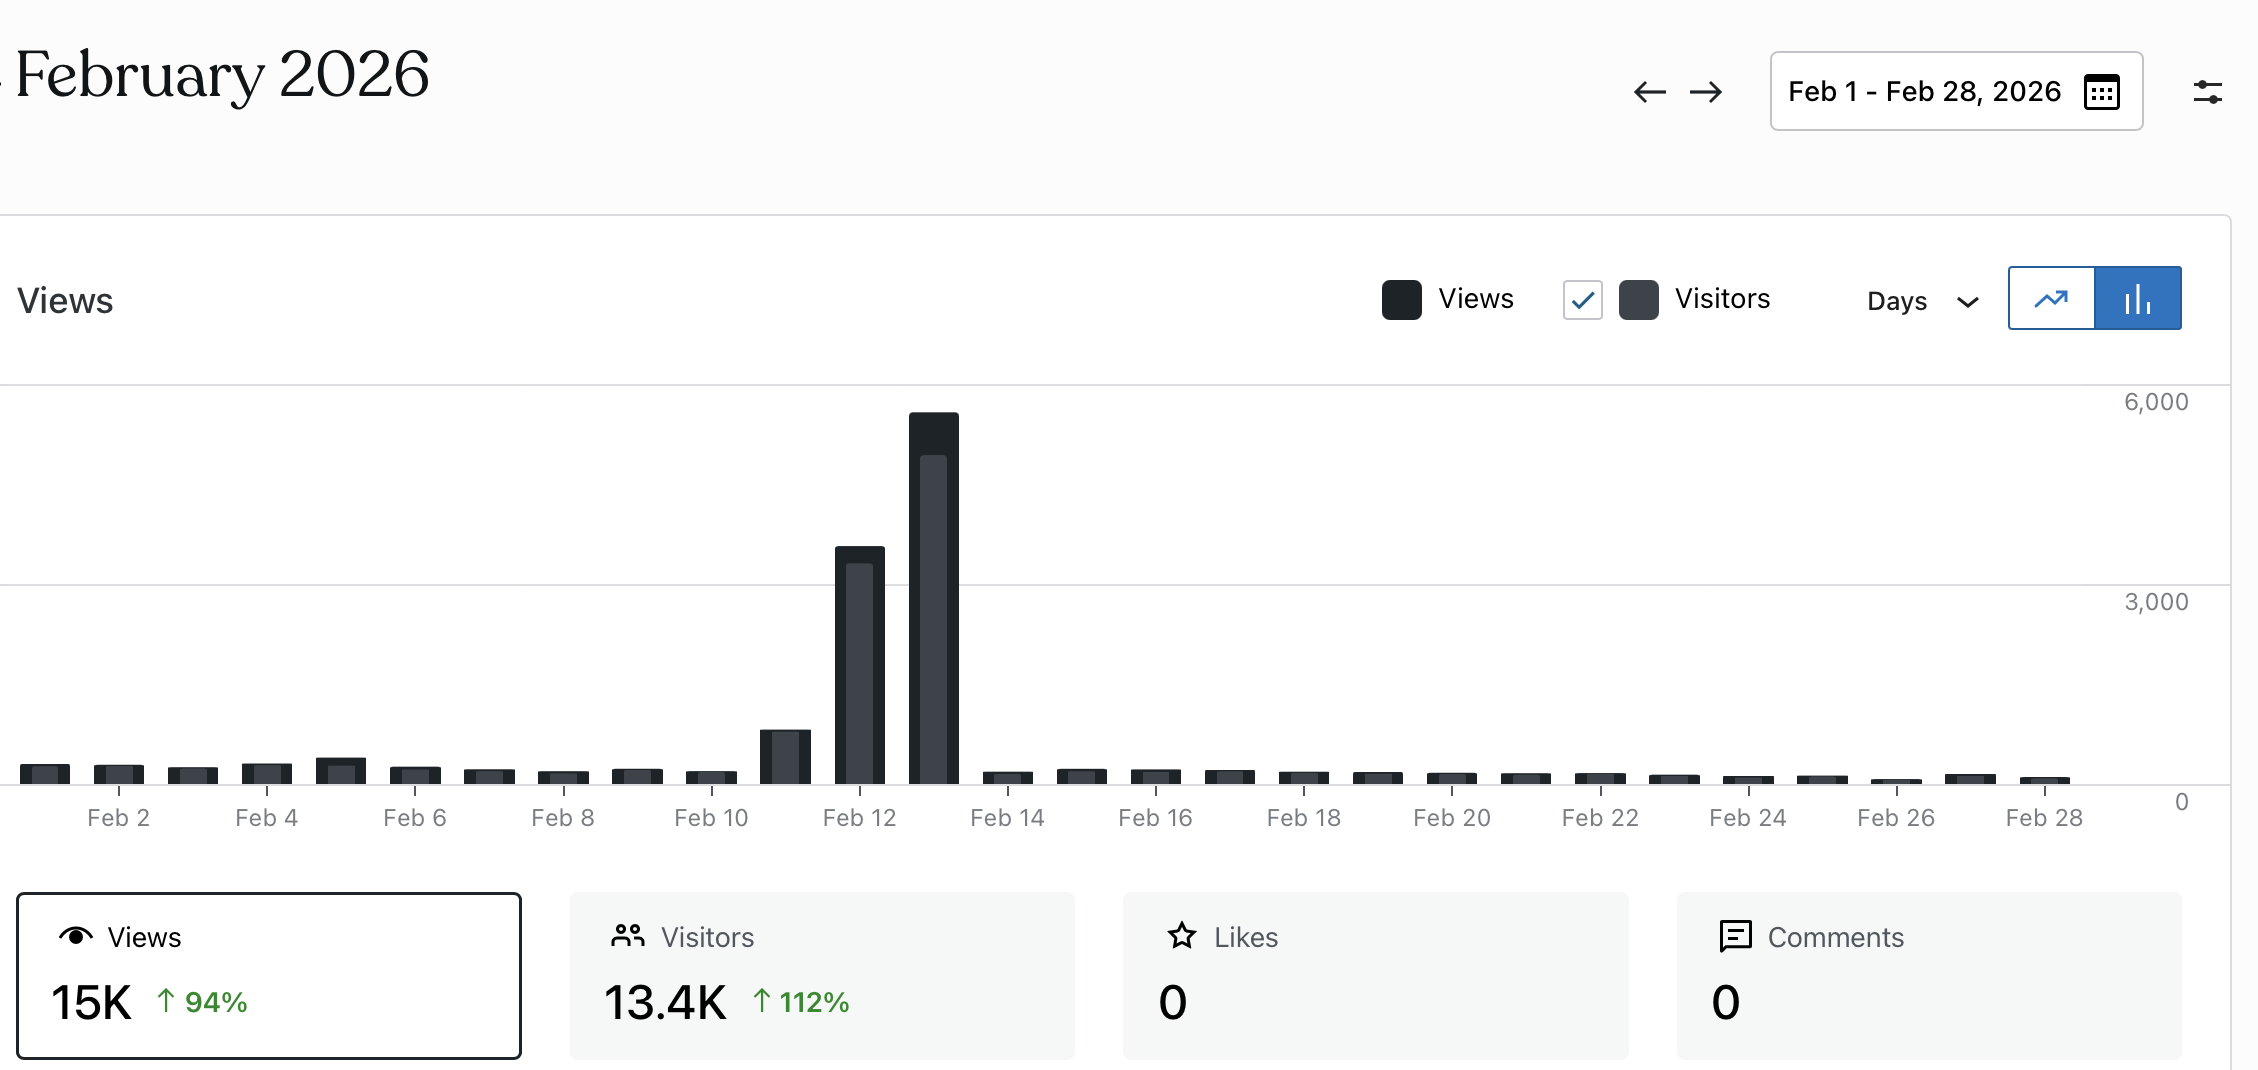The image size is (2258, 1070).
Task: Select the Comments stat card
Action: pyautogui.click(x=1928, y=975)
